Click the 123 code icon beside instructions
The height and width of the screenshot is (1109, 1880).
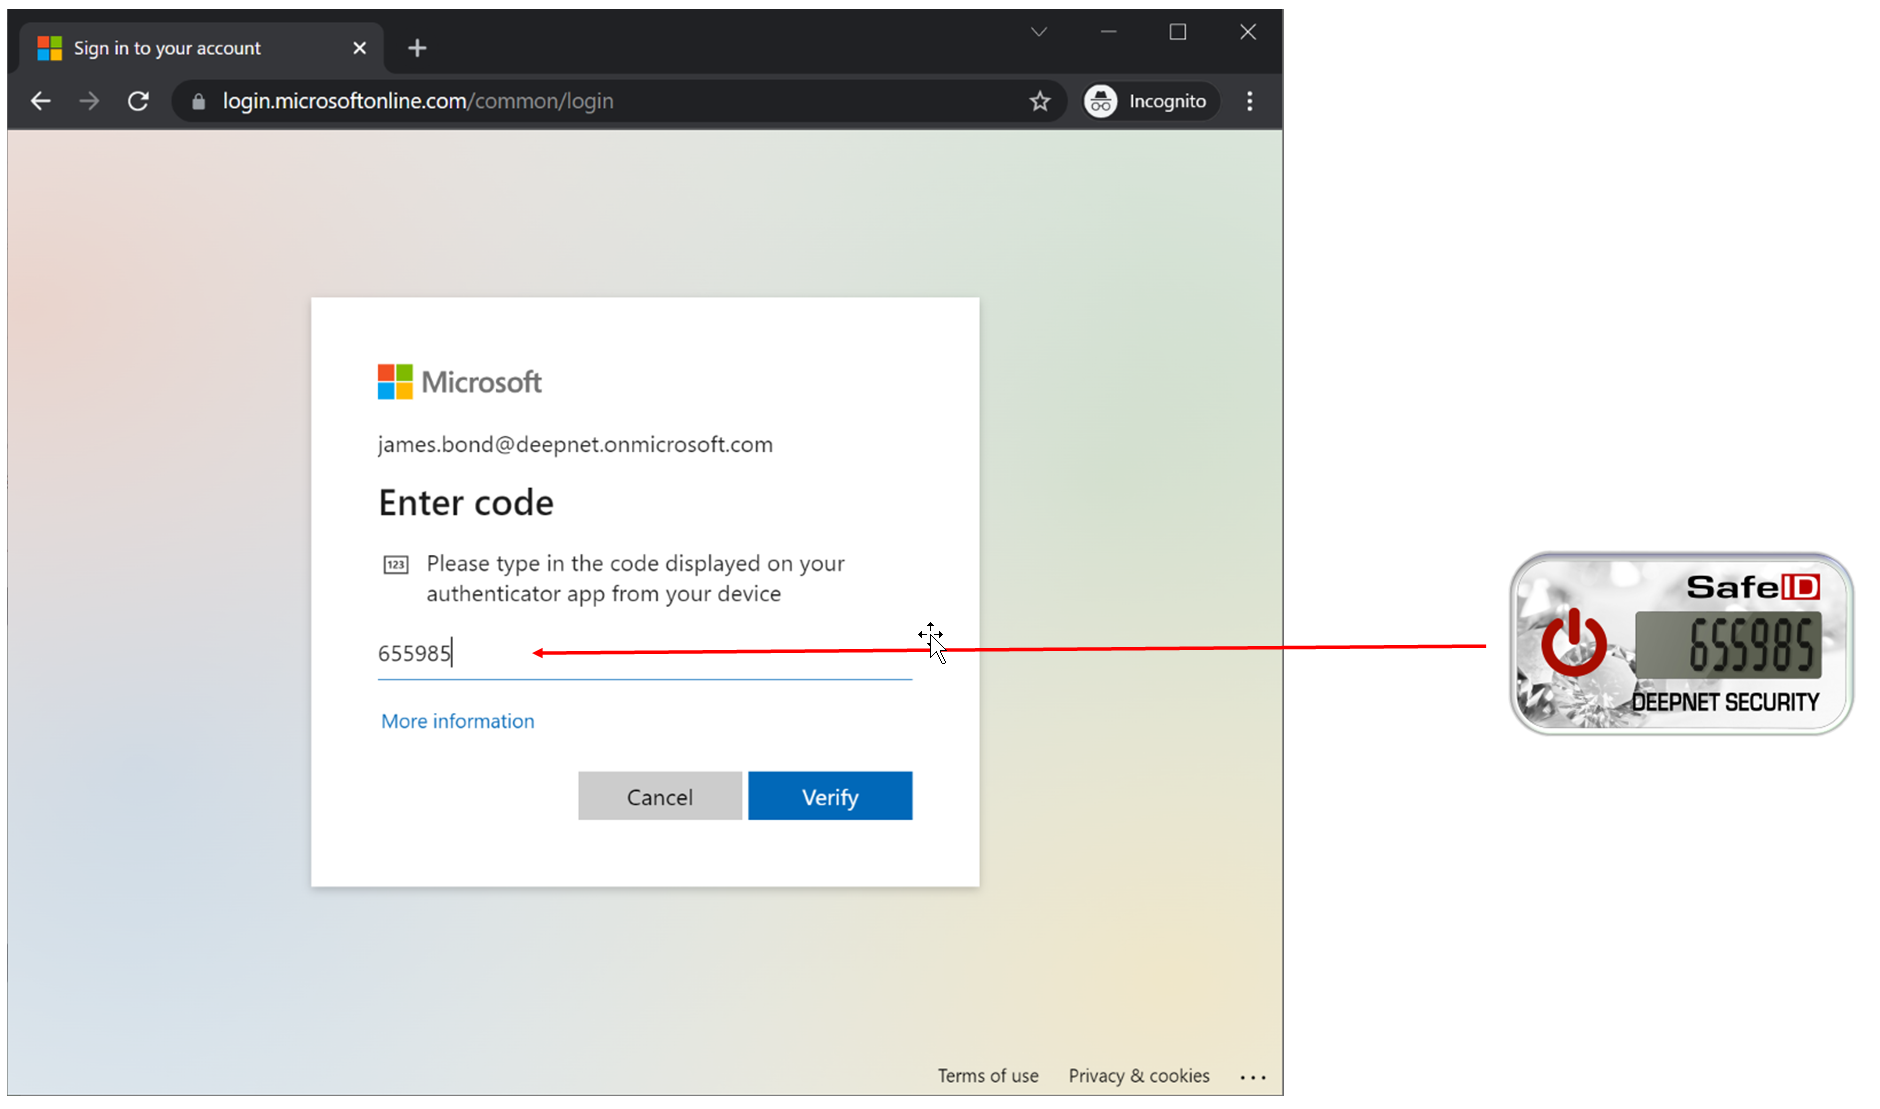396,565
